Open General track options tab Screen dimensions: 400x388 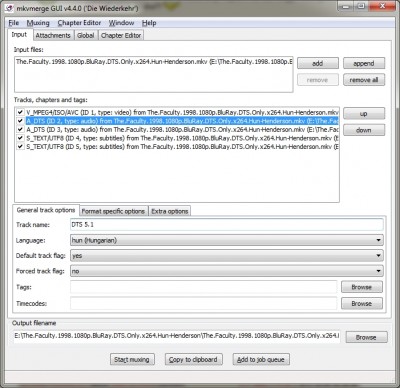[46, 210]
